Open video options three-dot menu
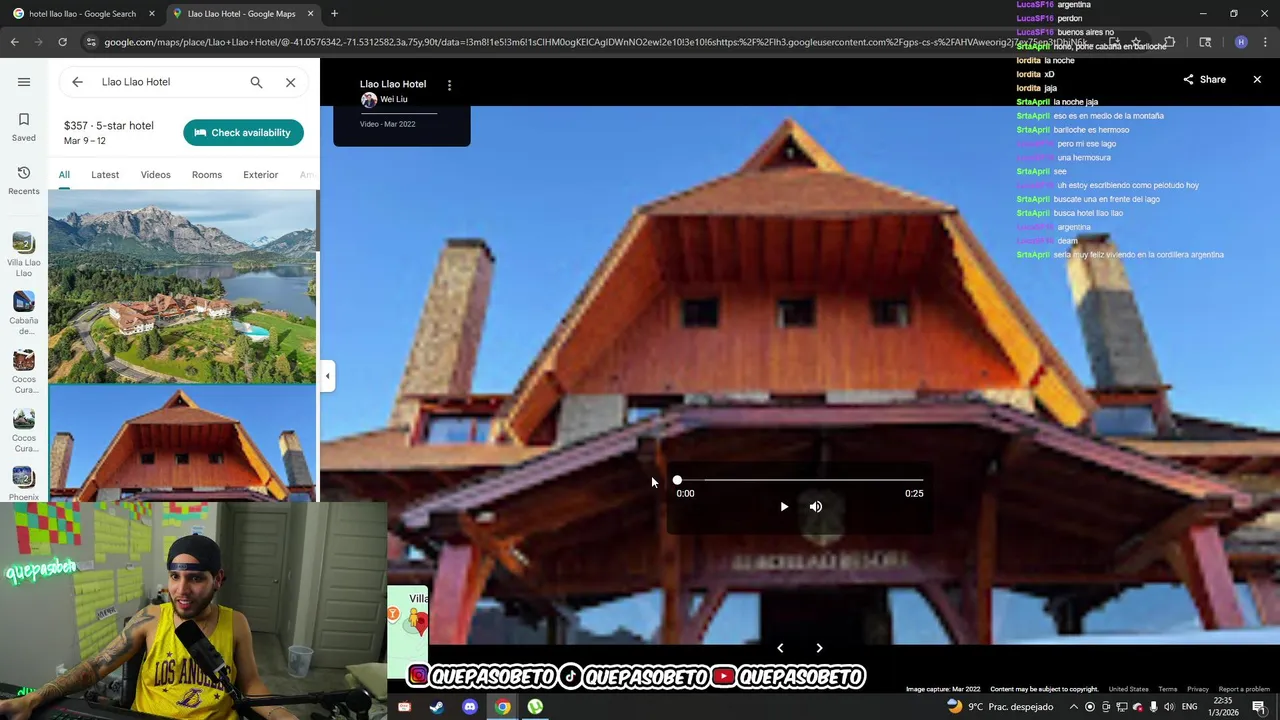This screenshot has height=720, width=1280. (x=449, y=86)
